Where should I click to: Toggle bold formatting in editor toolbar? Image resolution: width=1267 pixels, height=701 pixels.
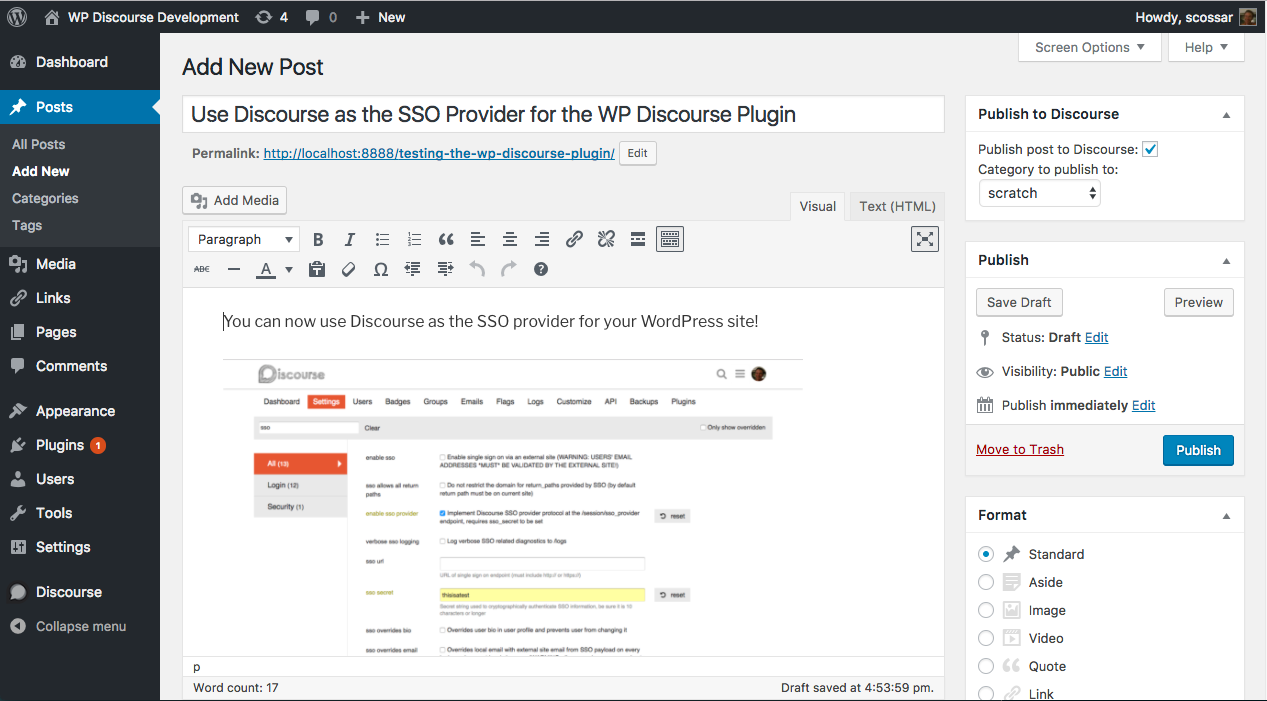[318, 239]
